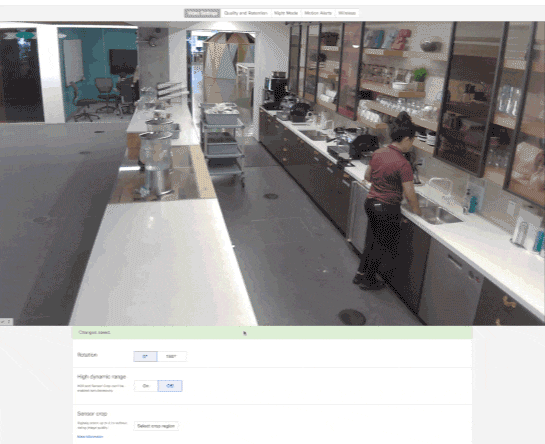Click the description text under Sensor crop
This screenshot has width=545, height=444.
[102, 425]
